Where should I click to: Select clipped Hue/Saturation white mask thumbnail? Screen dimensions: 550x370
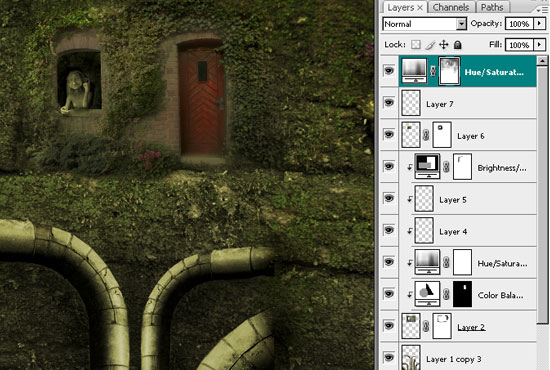coord(462,263)
